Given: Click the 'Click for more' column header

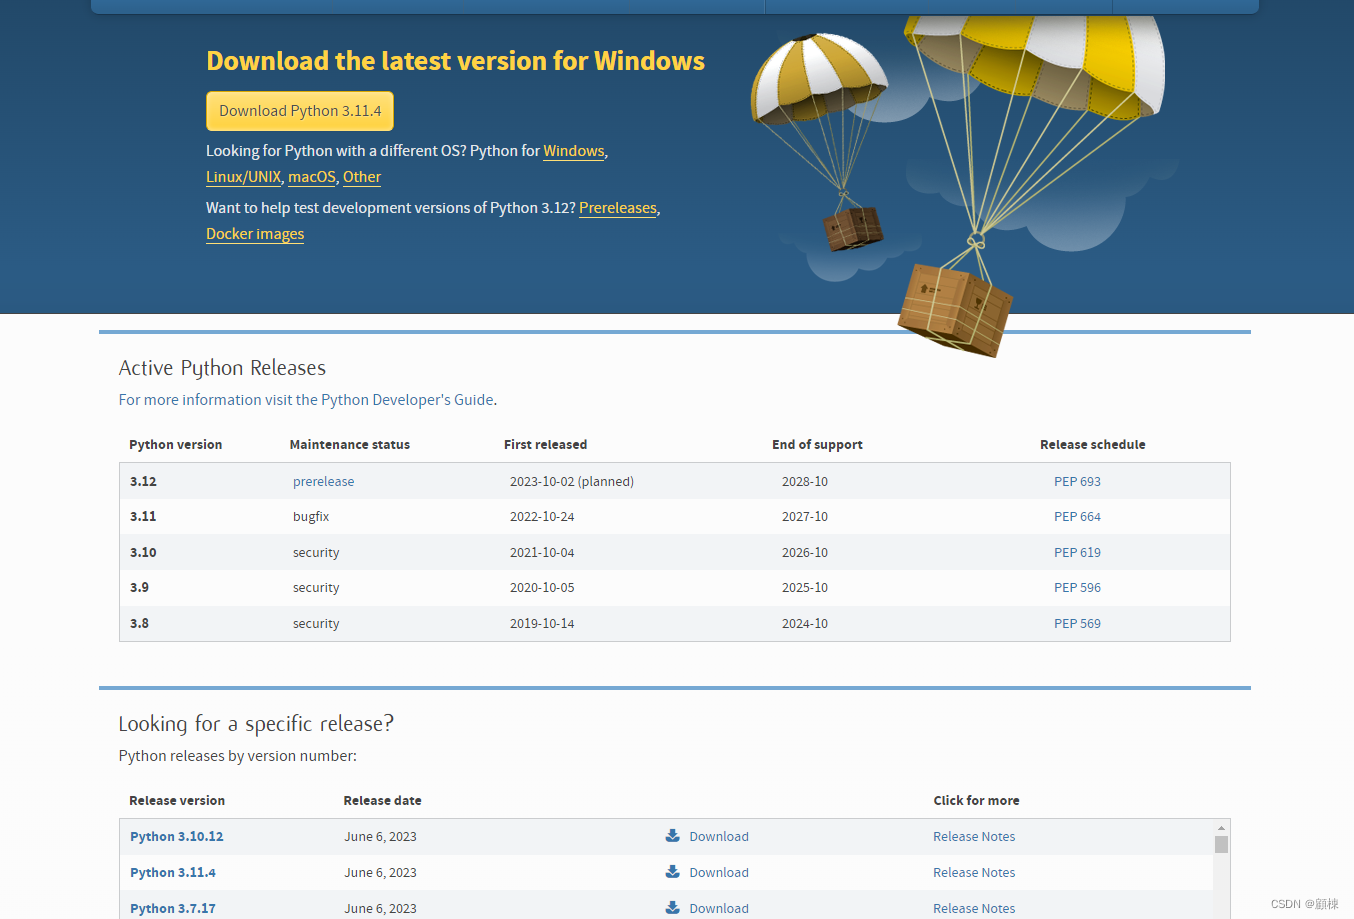Looking at the screenshot, I should (976, 801).
